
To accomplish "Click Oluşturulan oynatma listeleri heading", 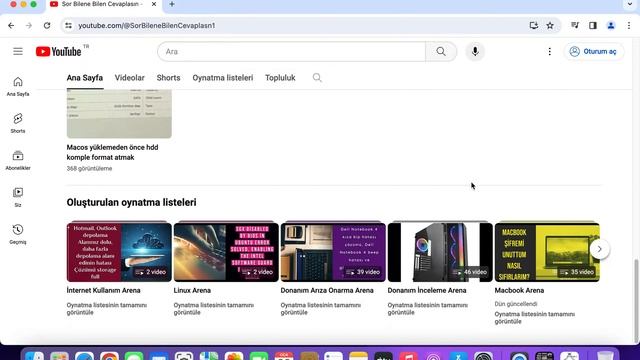I will point(131,202).
